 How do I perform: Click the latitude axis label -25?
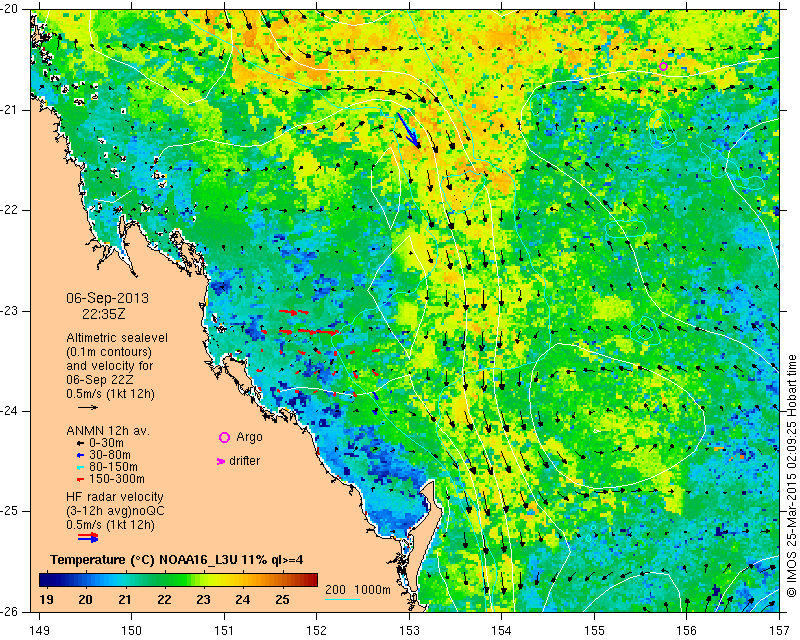coord(9,511)
